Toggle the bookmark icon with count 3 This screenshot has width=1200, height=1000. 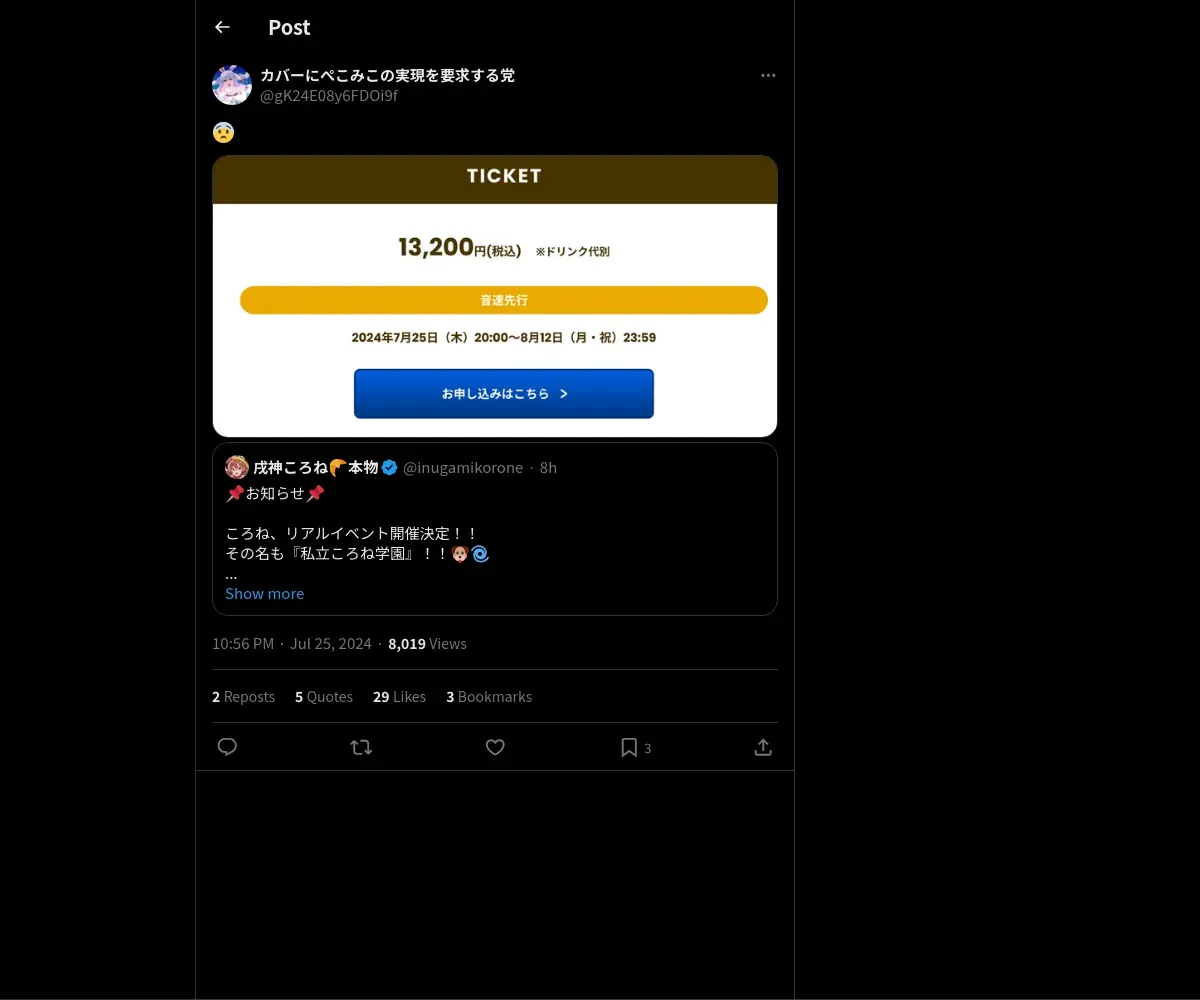point(636,747)
